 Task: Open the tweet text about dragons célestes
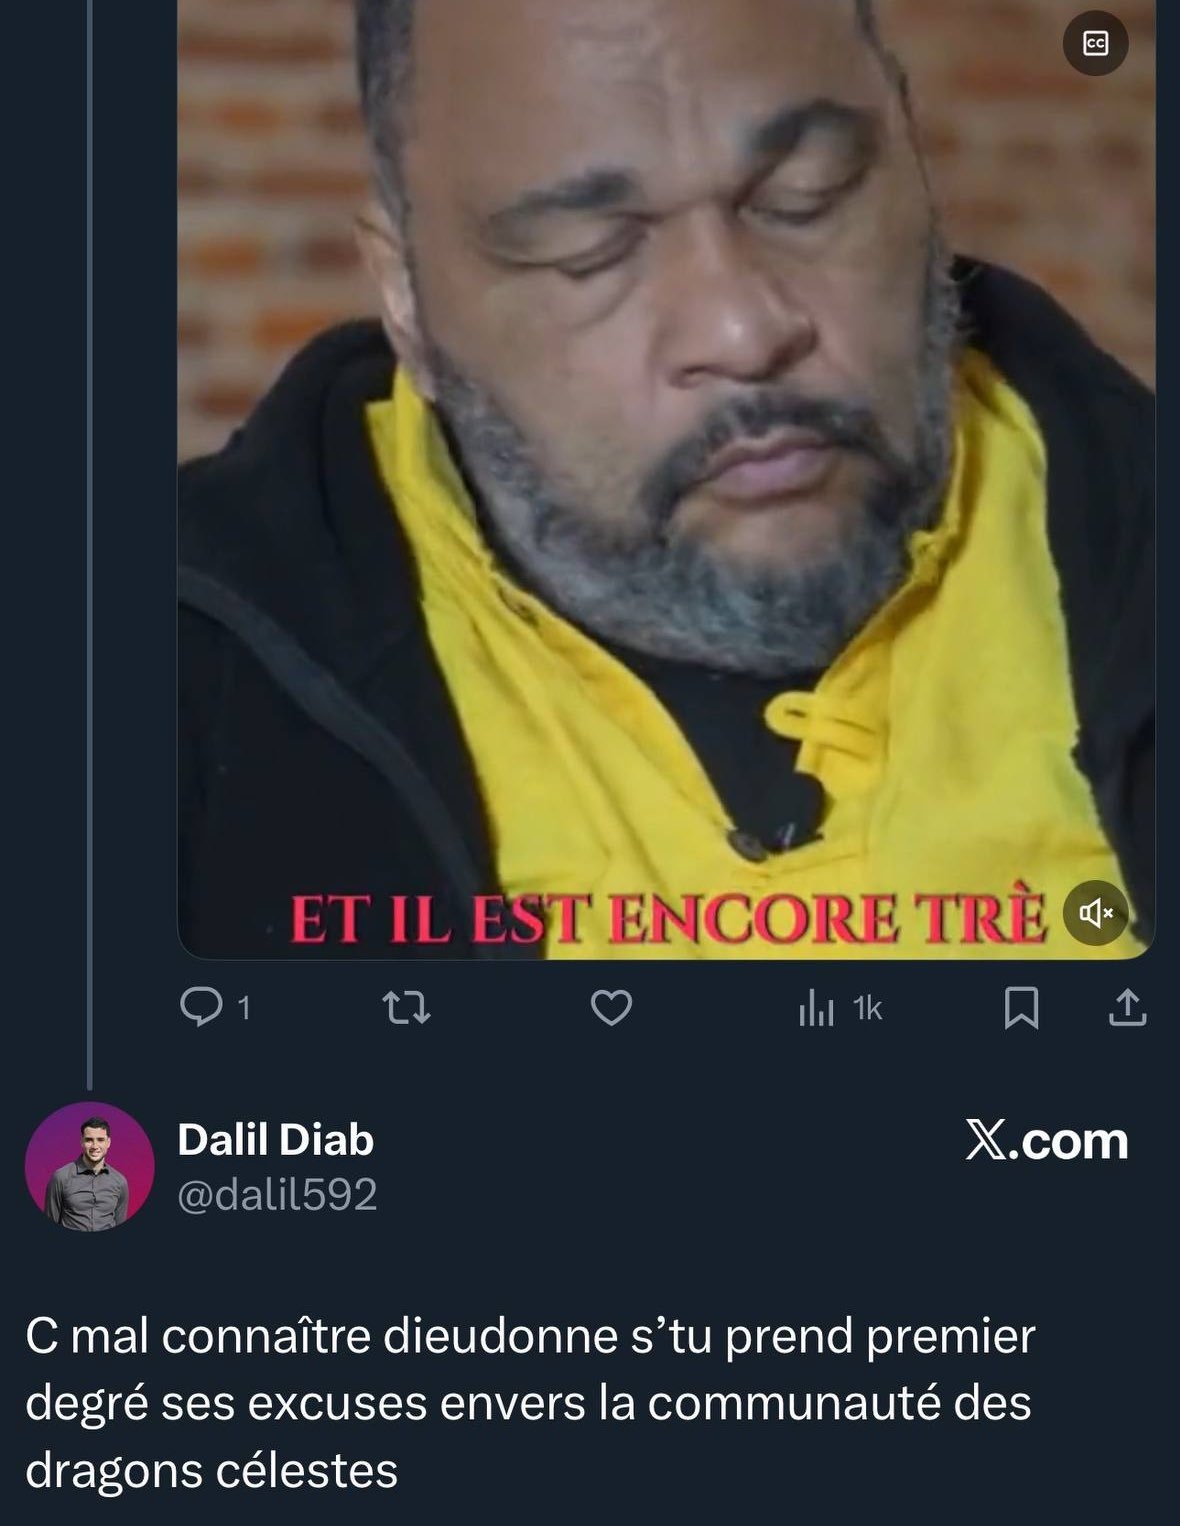530,1403
